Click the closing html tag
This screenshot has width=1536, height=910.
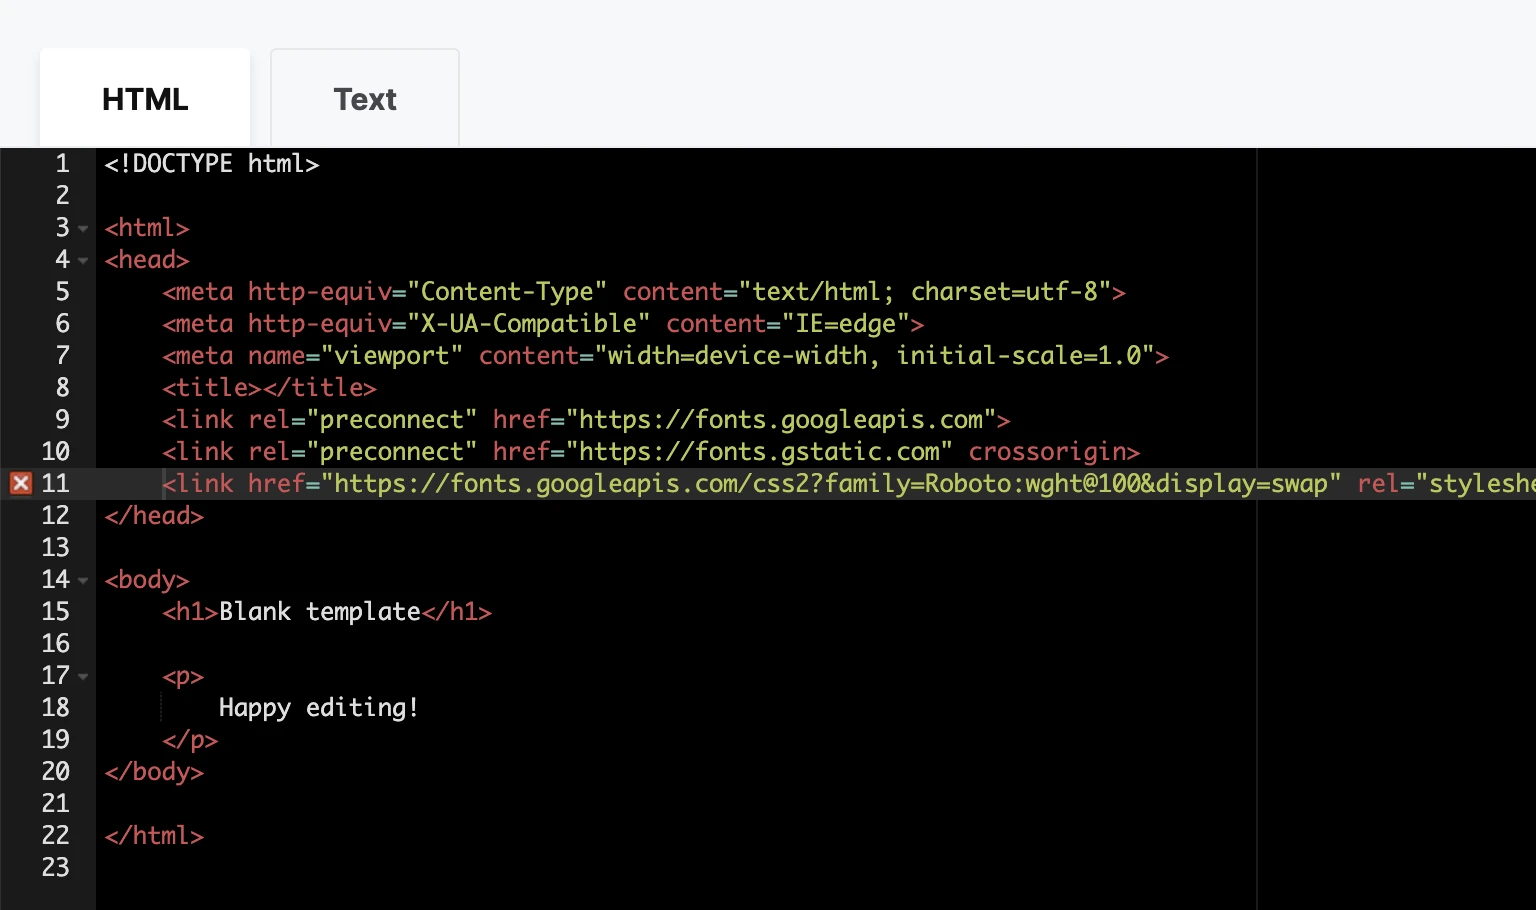(x=154, y=836)
